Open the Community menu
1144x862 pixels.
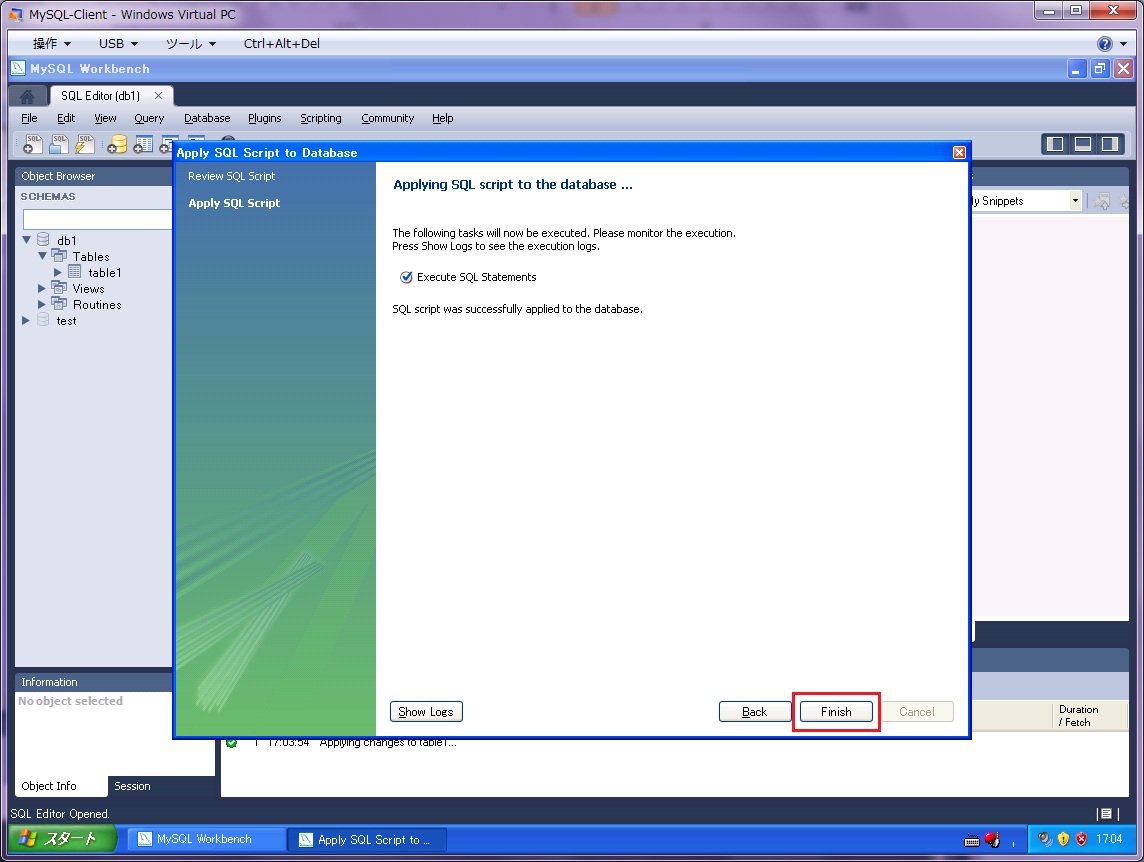click(x=387, y=118)
